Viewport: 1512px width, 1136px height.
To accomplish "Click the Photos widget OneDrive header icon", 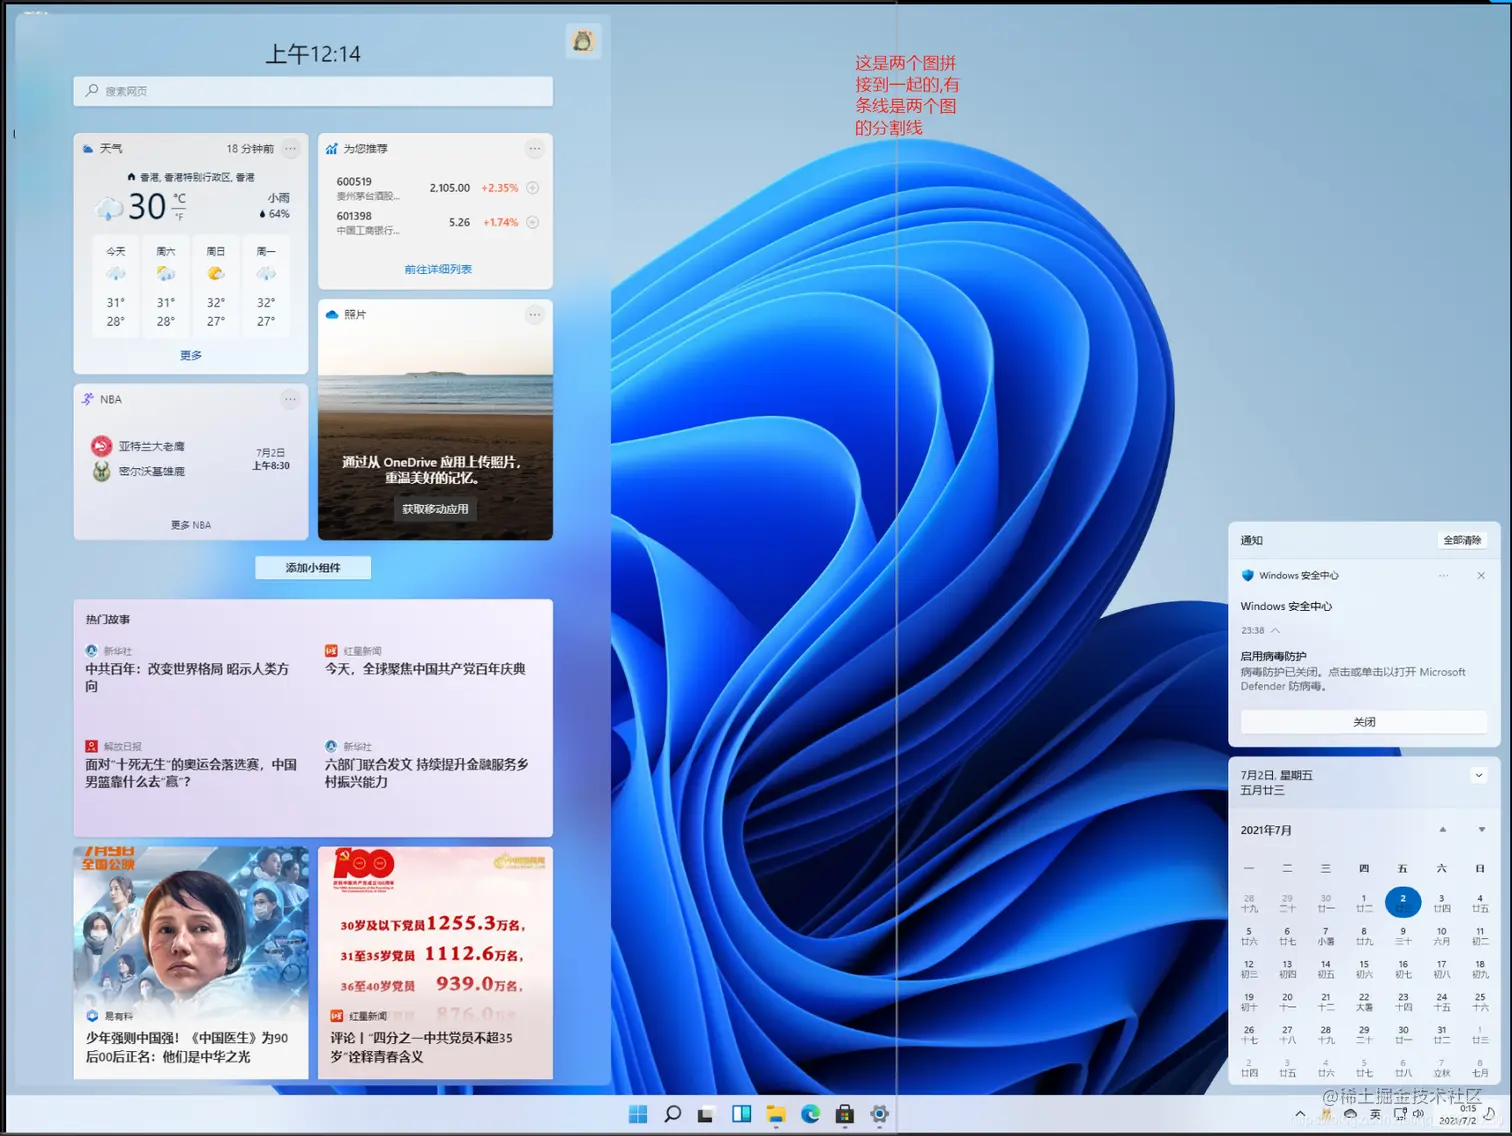I will click(x=331, y=315).
